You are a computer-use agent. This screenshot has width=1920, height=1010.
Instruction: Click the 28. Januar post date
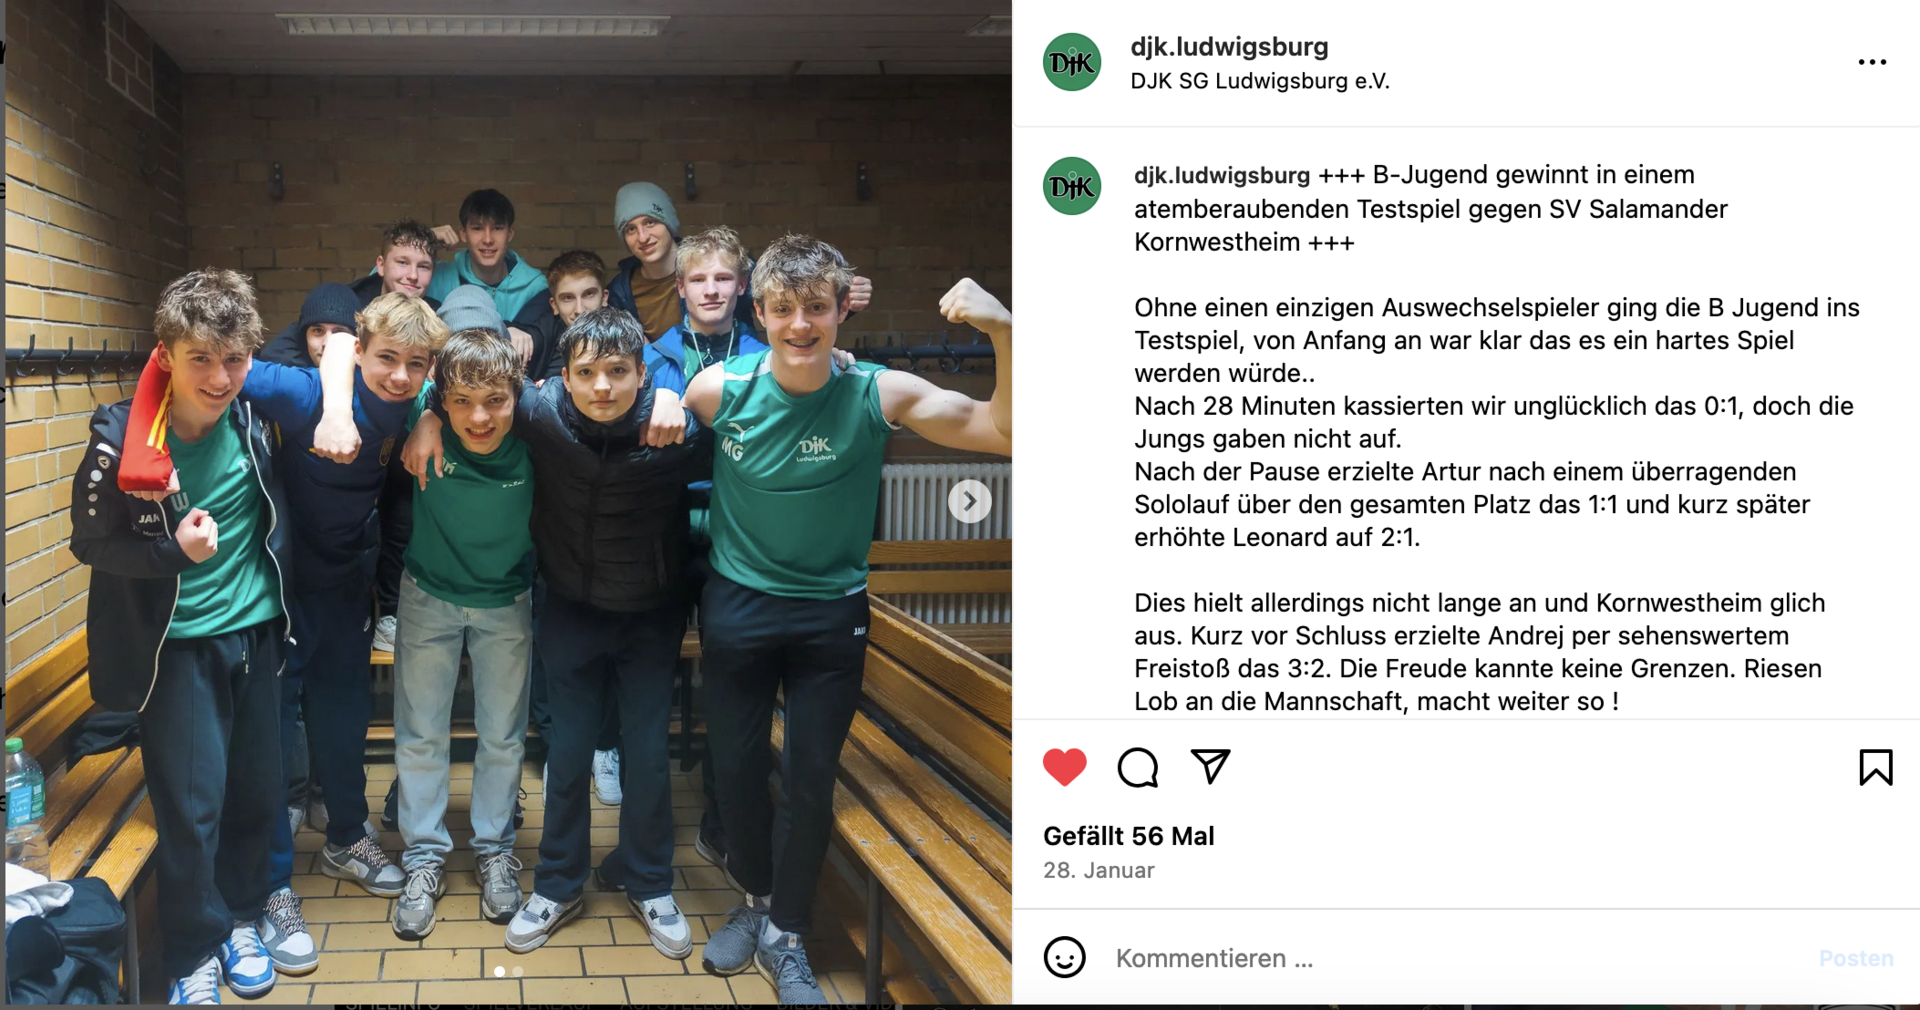click(x=1098, y=870)
